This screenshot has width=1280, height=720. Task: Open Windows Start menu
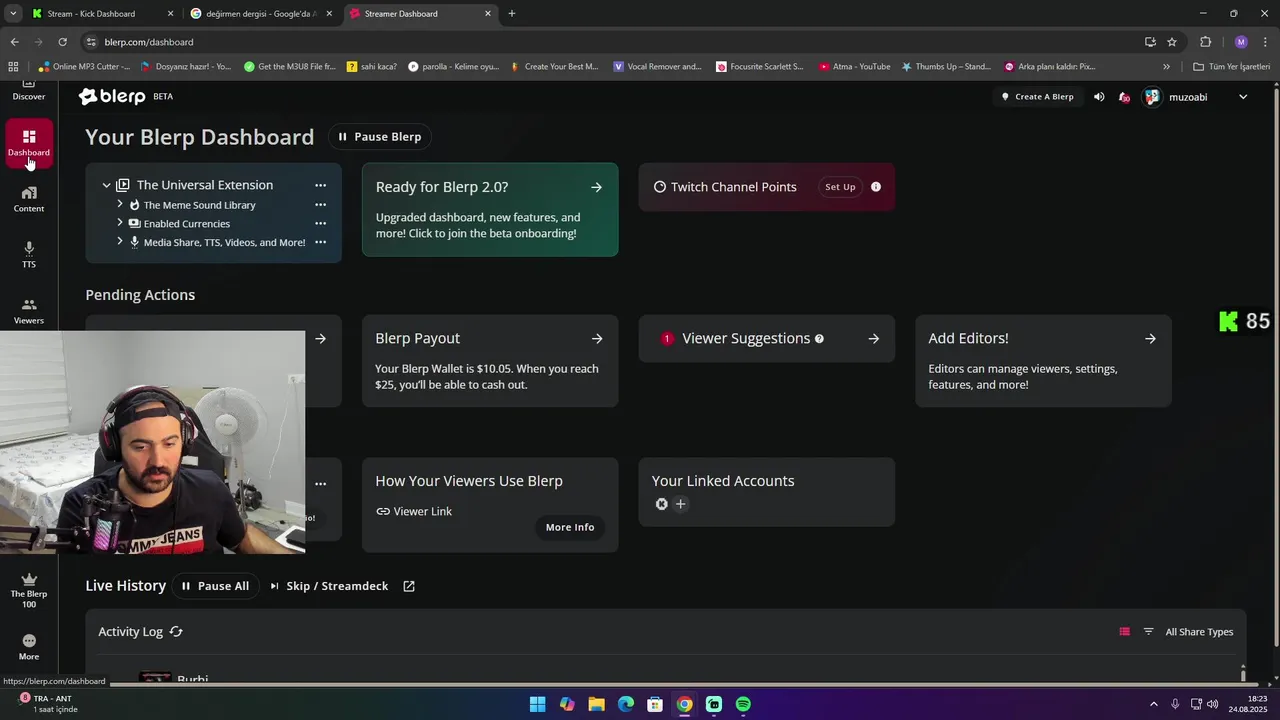click(x=538, y=704)
